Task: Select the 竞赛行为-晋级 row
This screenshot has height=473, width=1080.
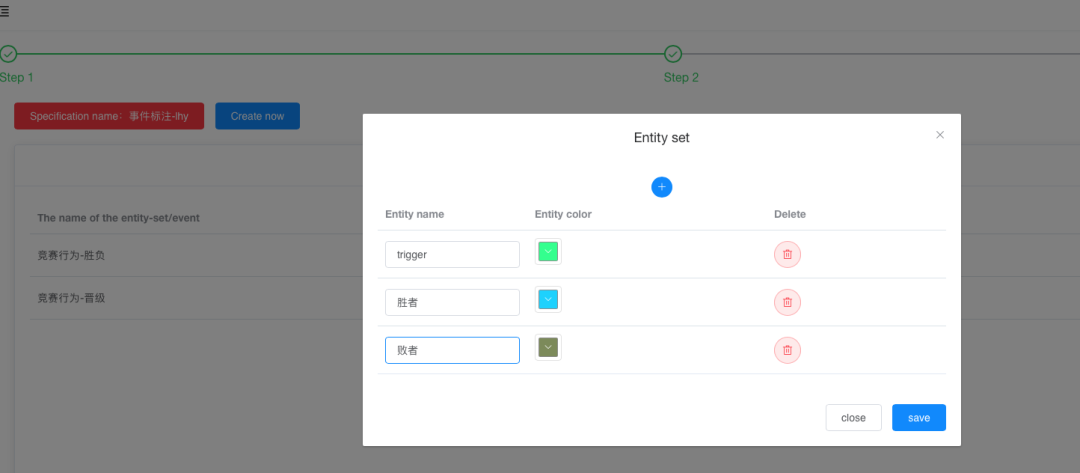Action: pos(196,298)
